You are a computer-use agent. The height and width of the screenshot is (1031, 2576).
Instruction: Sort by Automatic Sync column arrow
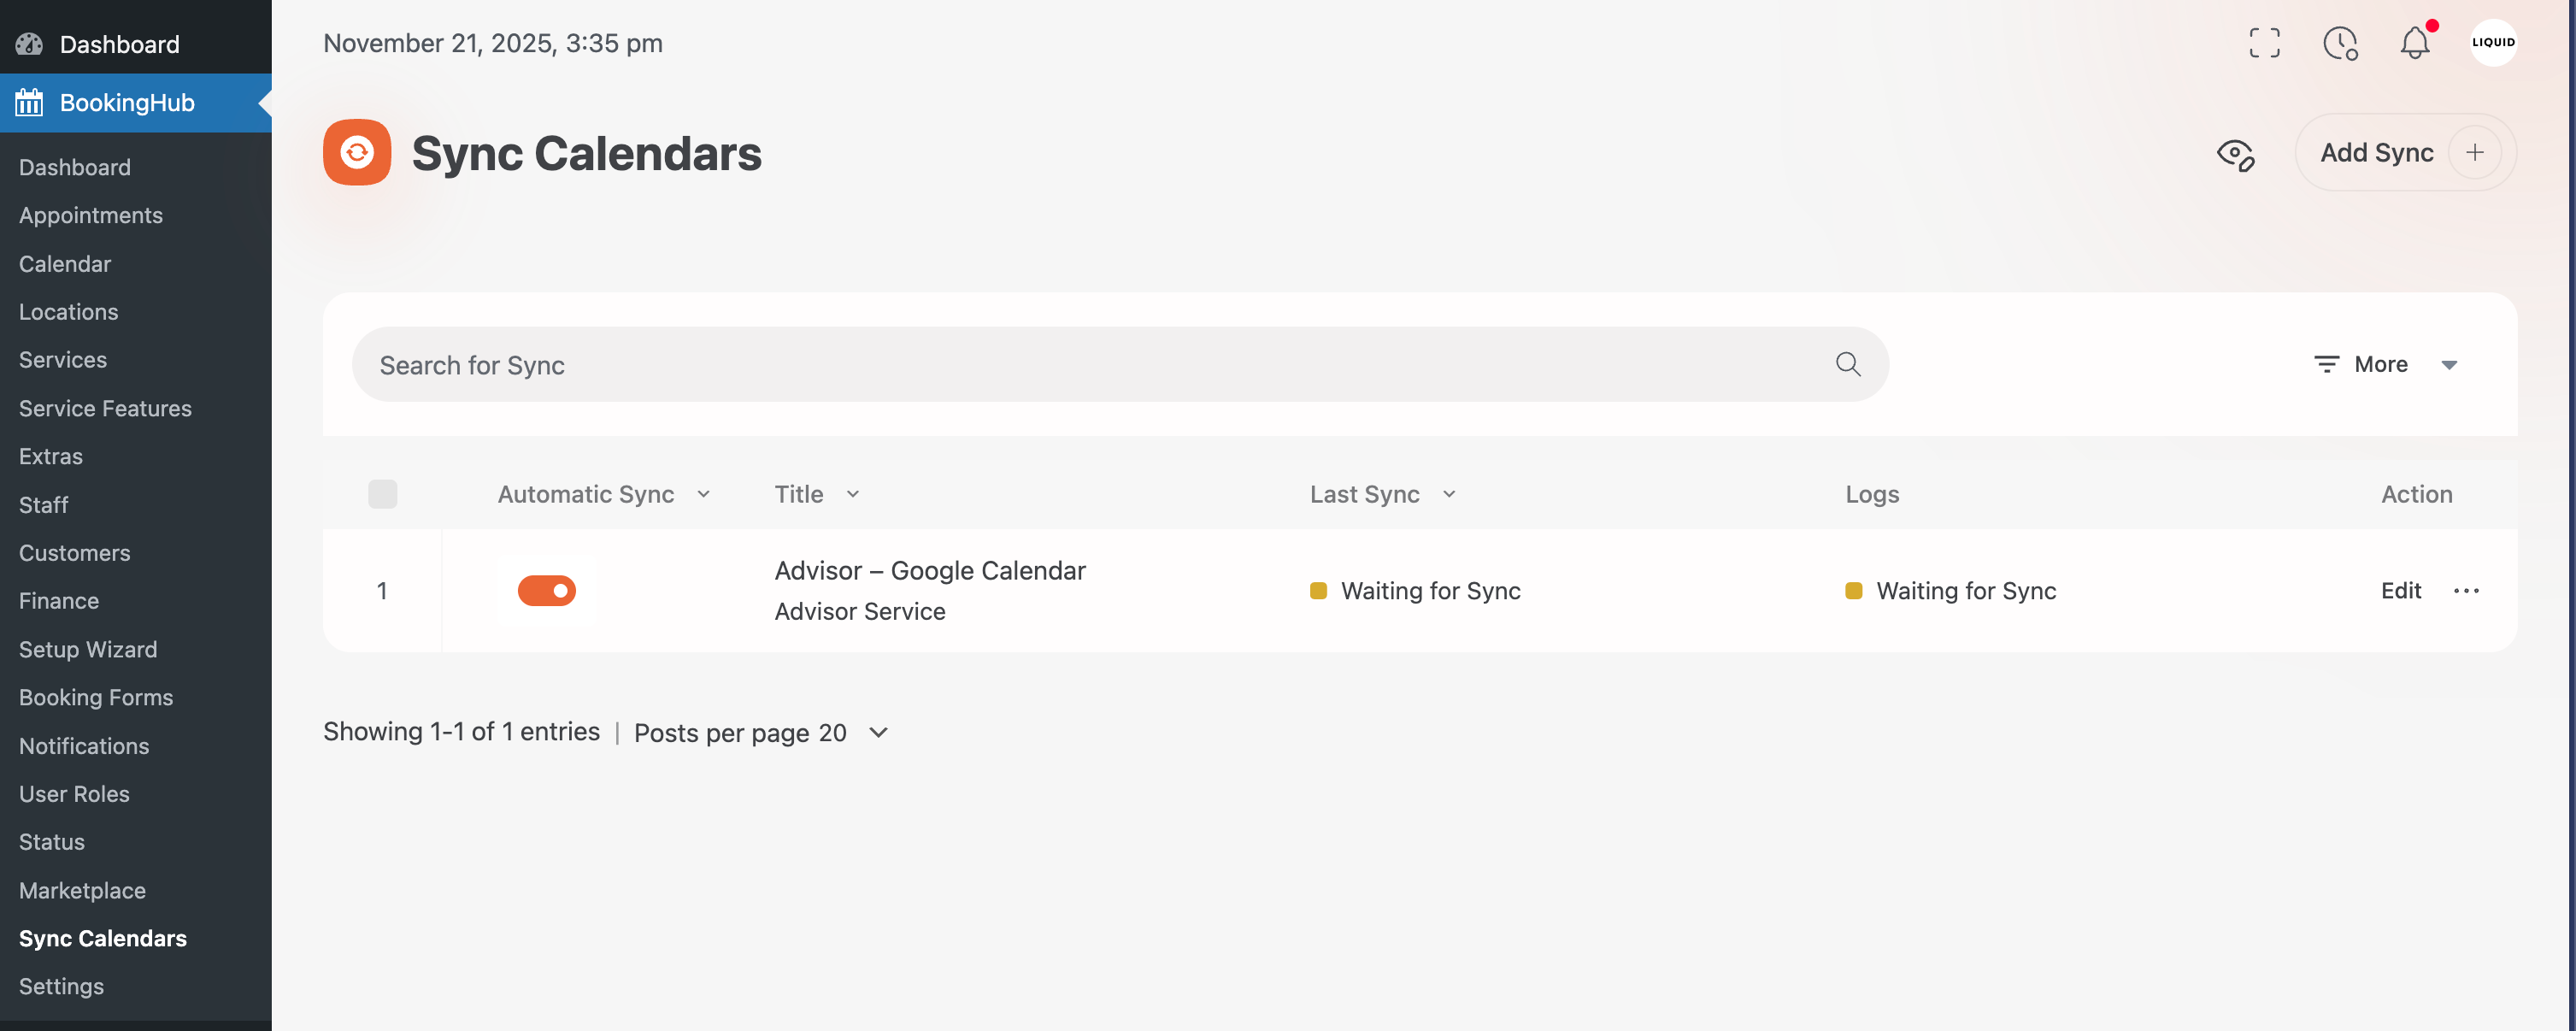click(703, 494)
